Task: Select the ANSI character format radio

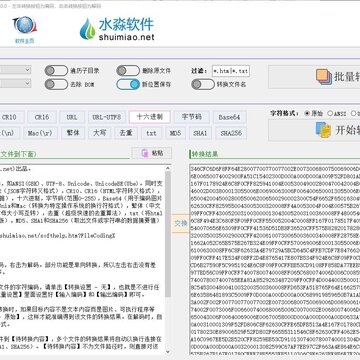Action: 330,113
